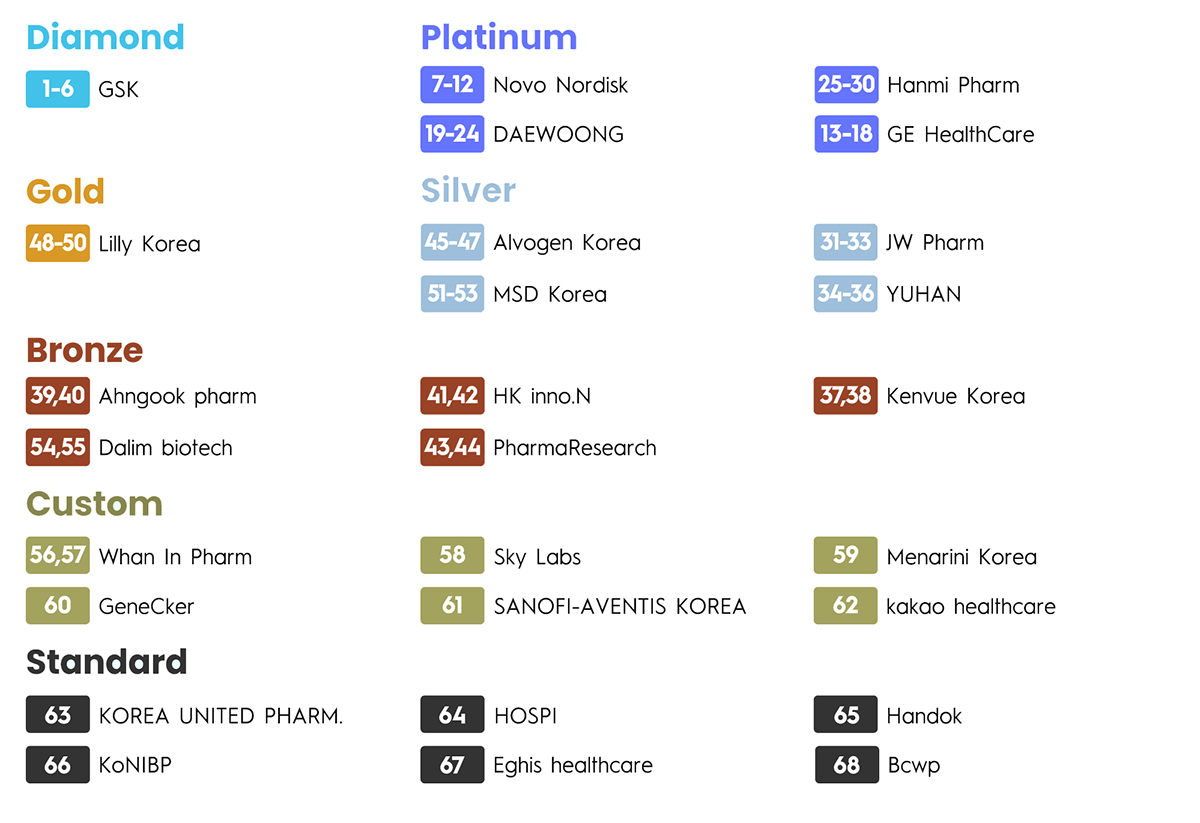The width and height of the screenshot is (1200, 823).
Task: Open the SANOFI-AVENTIS KOREA entry
Action: tap(620, 606)
